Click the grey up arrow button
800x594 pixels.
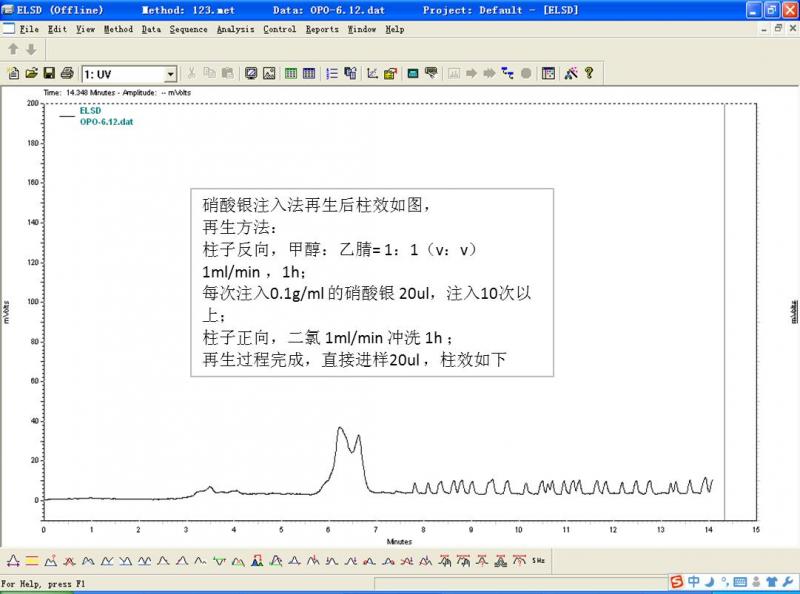tap(13, 49)
